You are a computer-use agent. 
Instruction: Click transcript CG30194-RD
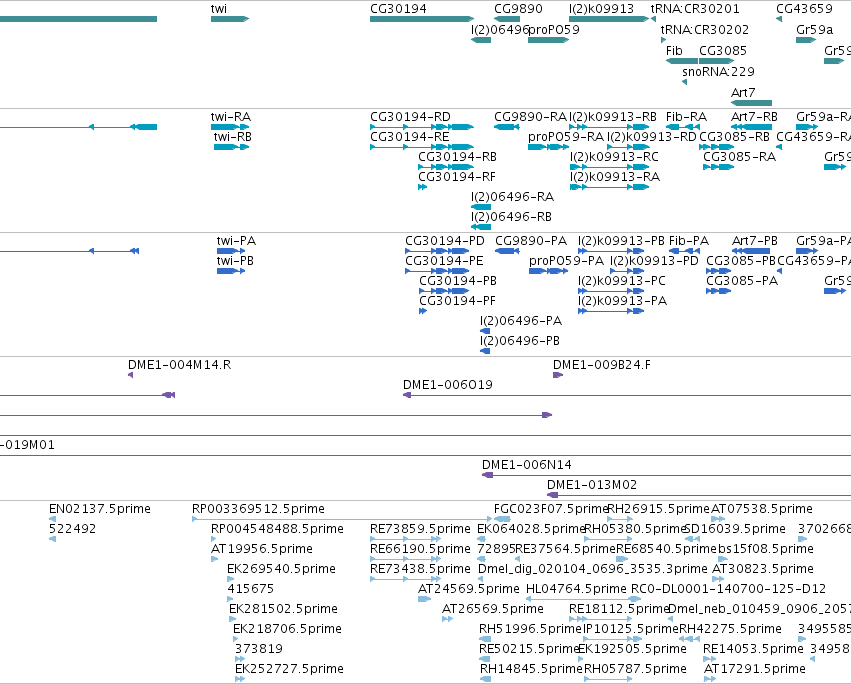pos(410,117)
